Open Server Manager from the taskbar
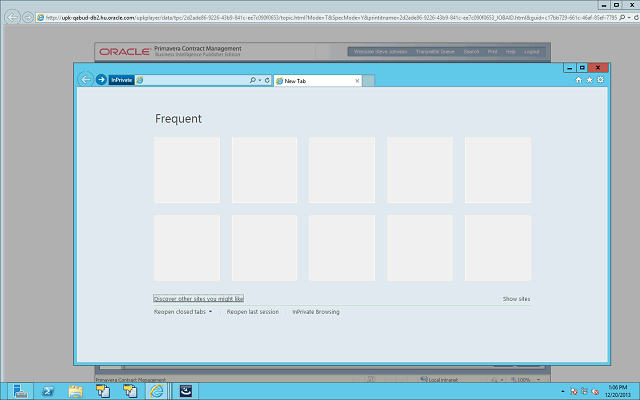640x400 pixels. [x=19, y=391]
